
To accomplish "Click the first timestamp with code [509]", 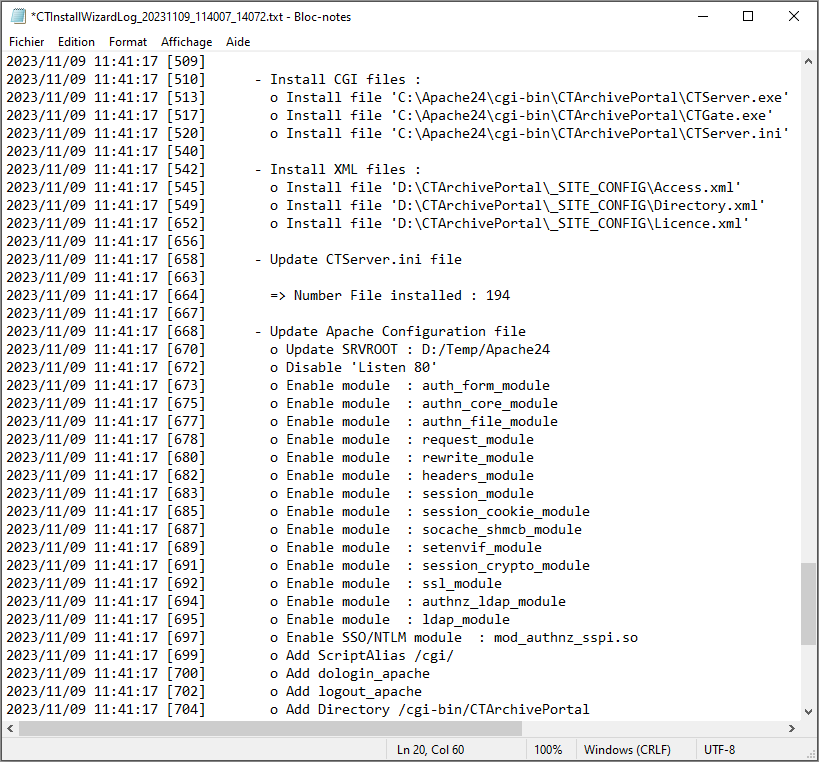I will (x=106, y=61).
